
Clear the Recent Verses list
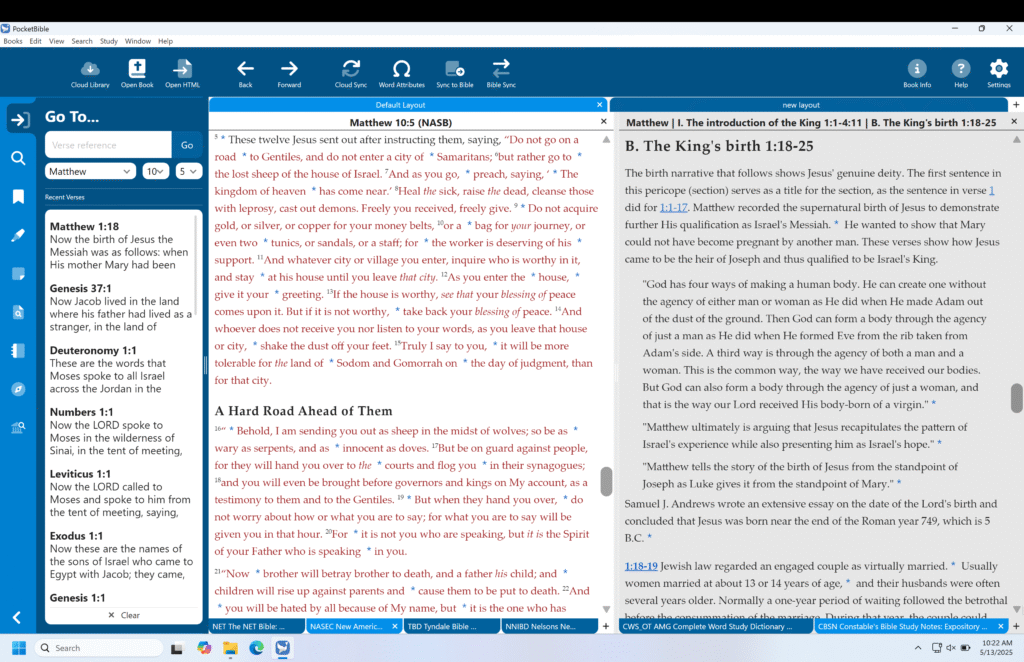click(x=123, y=615)
